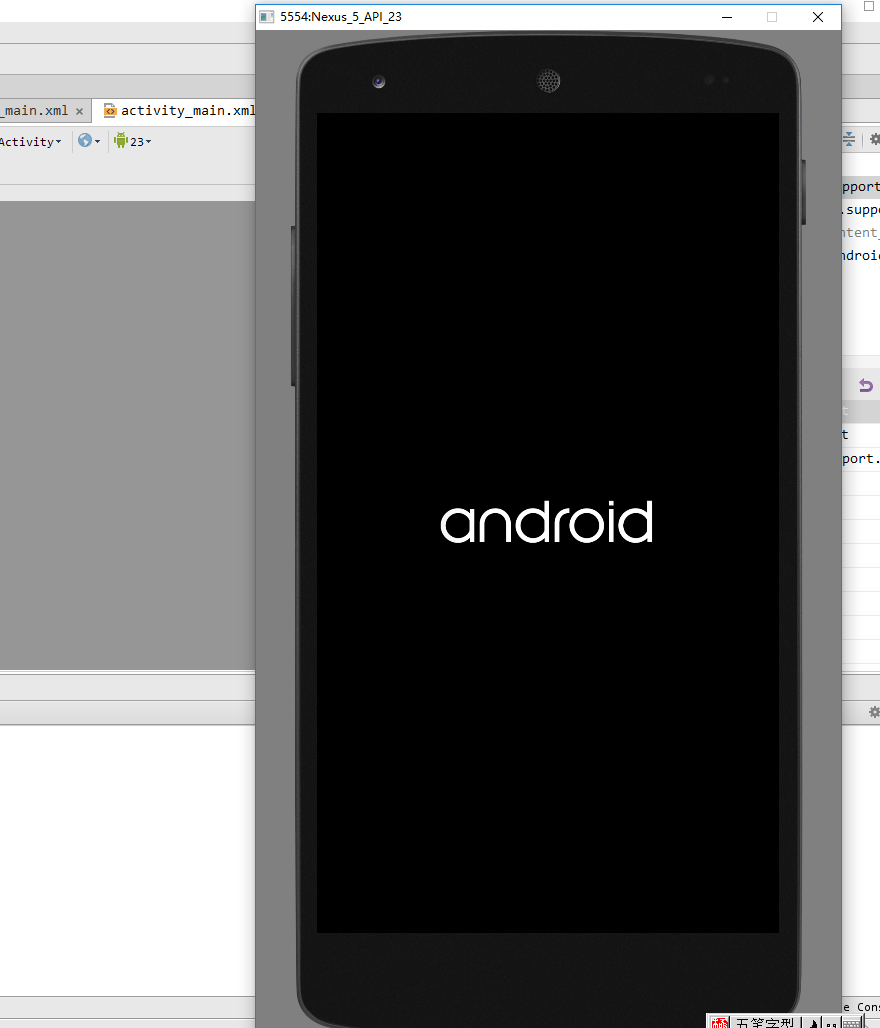The width and height of the screenshot is (880, 1028).
Task: Open the gear settings icon beside collapse arrows
Action: 874,139
